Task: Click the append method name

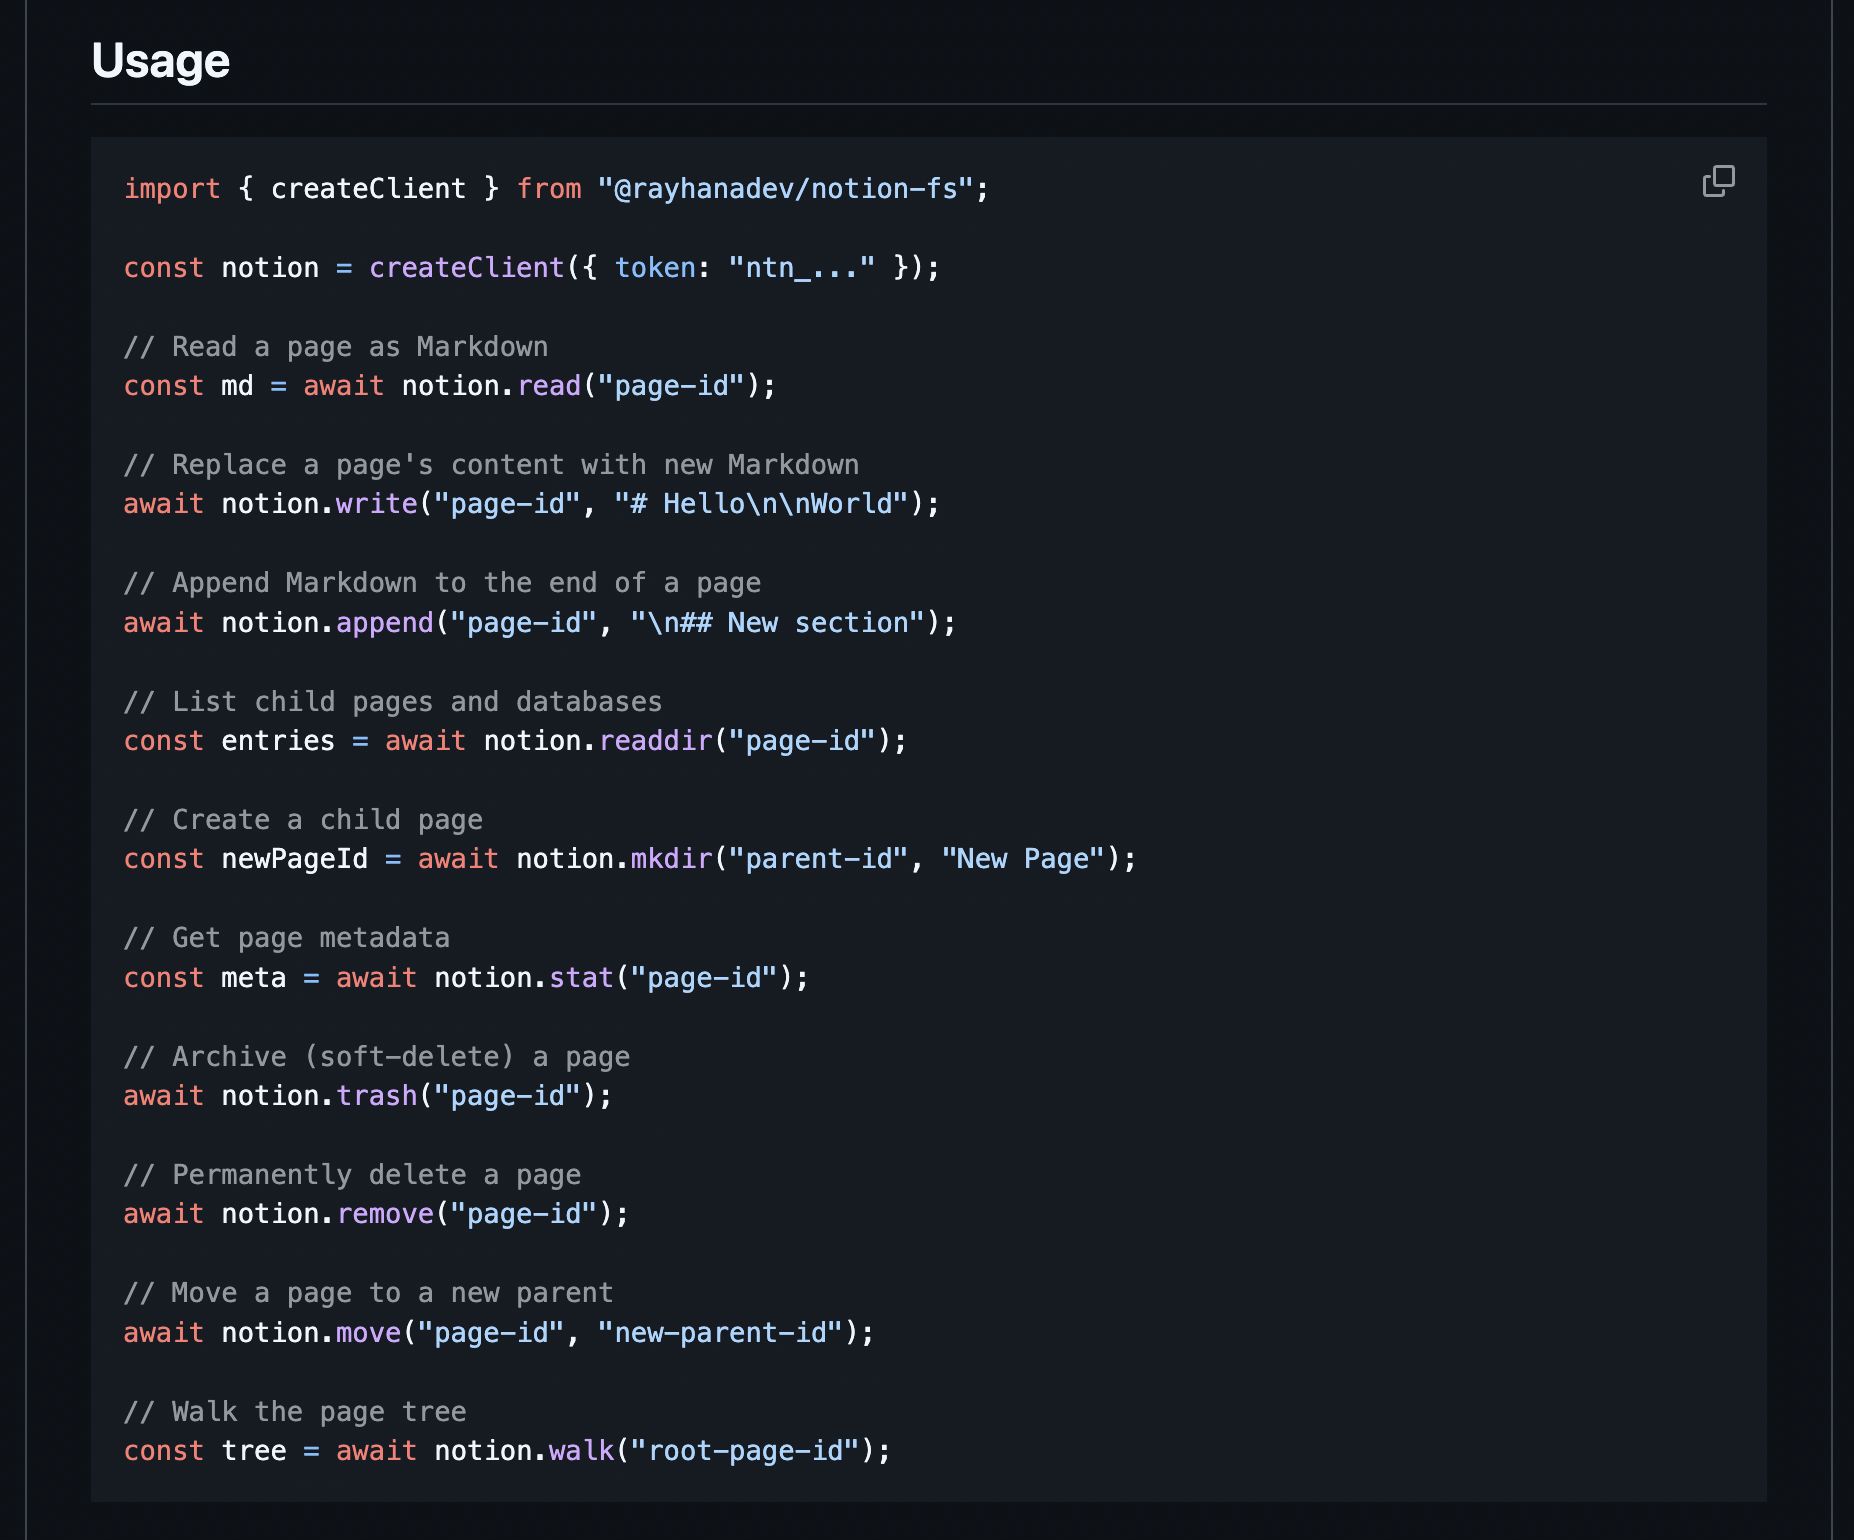Action: (x=385, y=623)
